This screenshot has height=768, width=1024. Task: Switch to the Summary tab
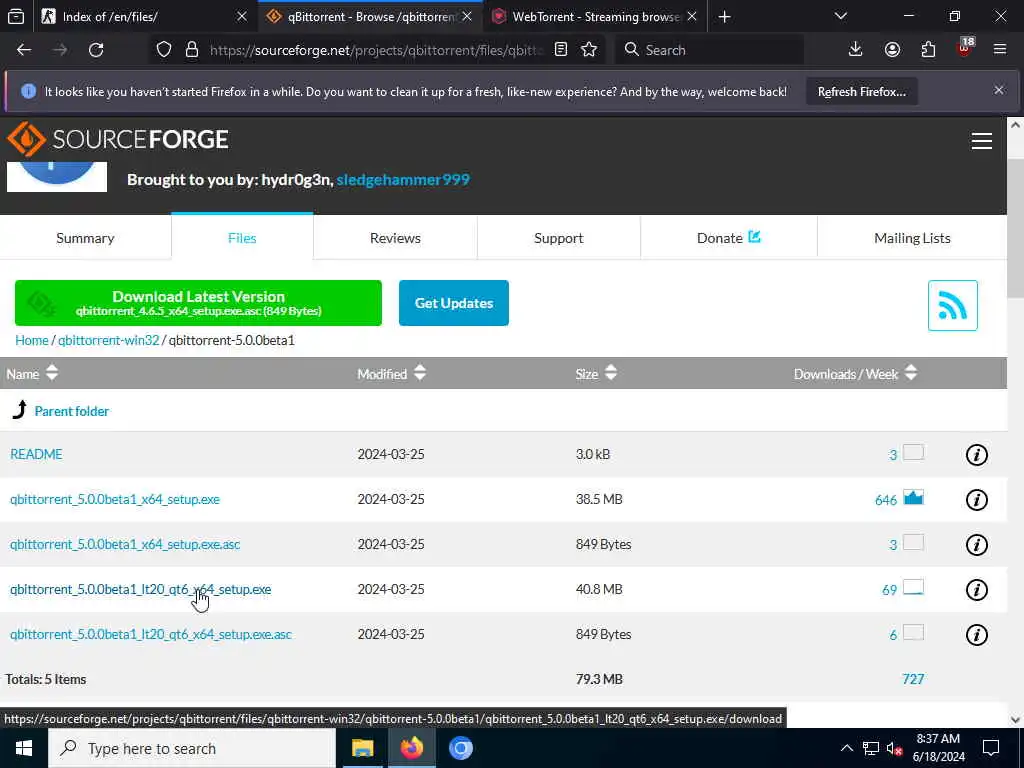86,238
